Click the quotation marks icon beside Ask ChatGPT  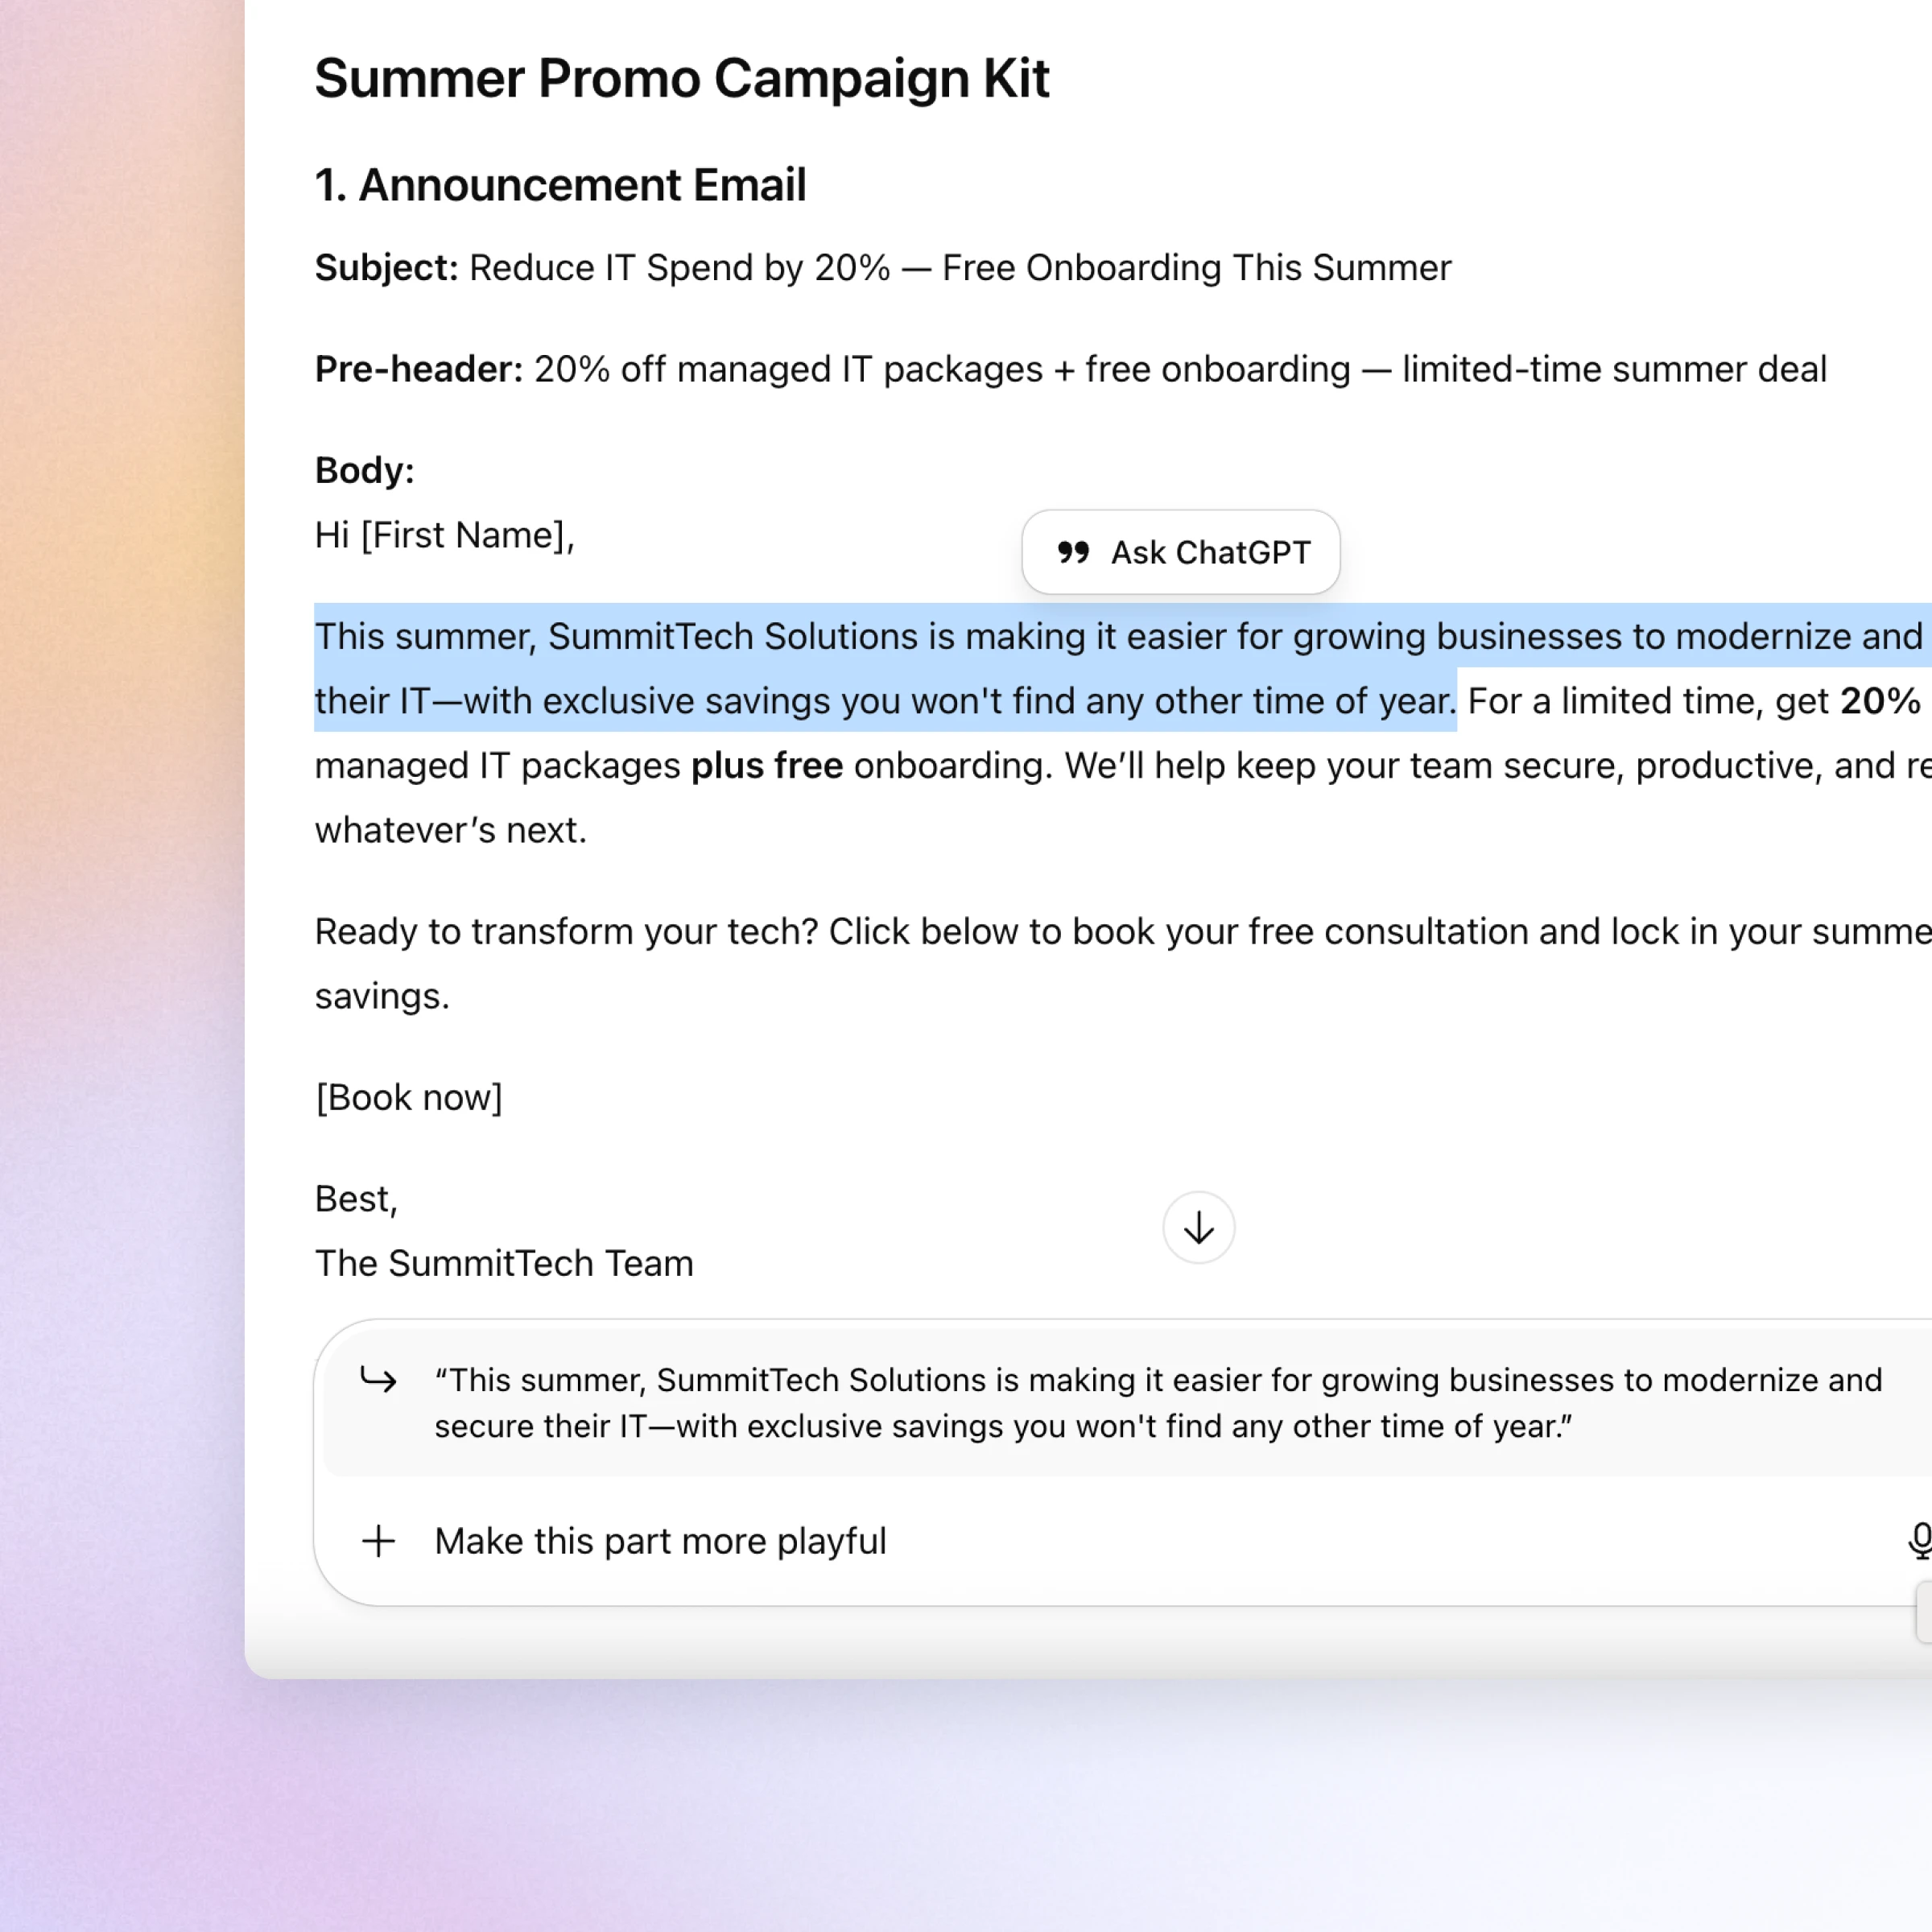1073,552
